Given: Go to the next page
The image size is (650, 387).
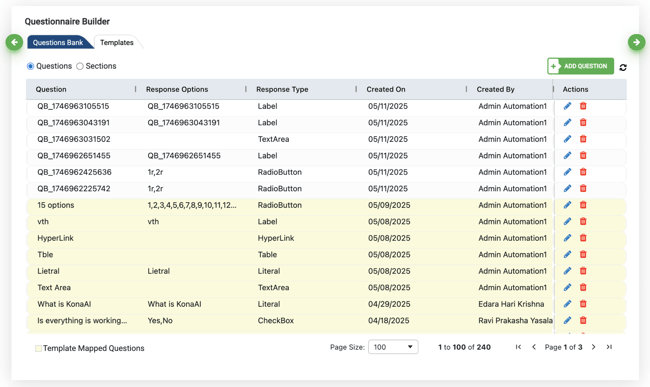Looking at the screenshot, I should (x=594, y=347).
